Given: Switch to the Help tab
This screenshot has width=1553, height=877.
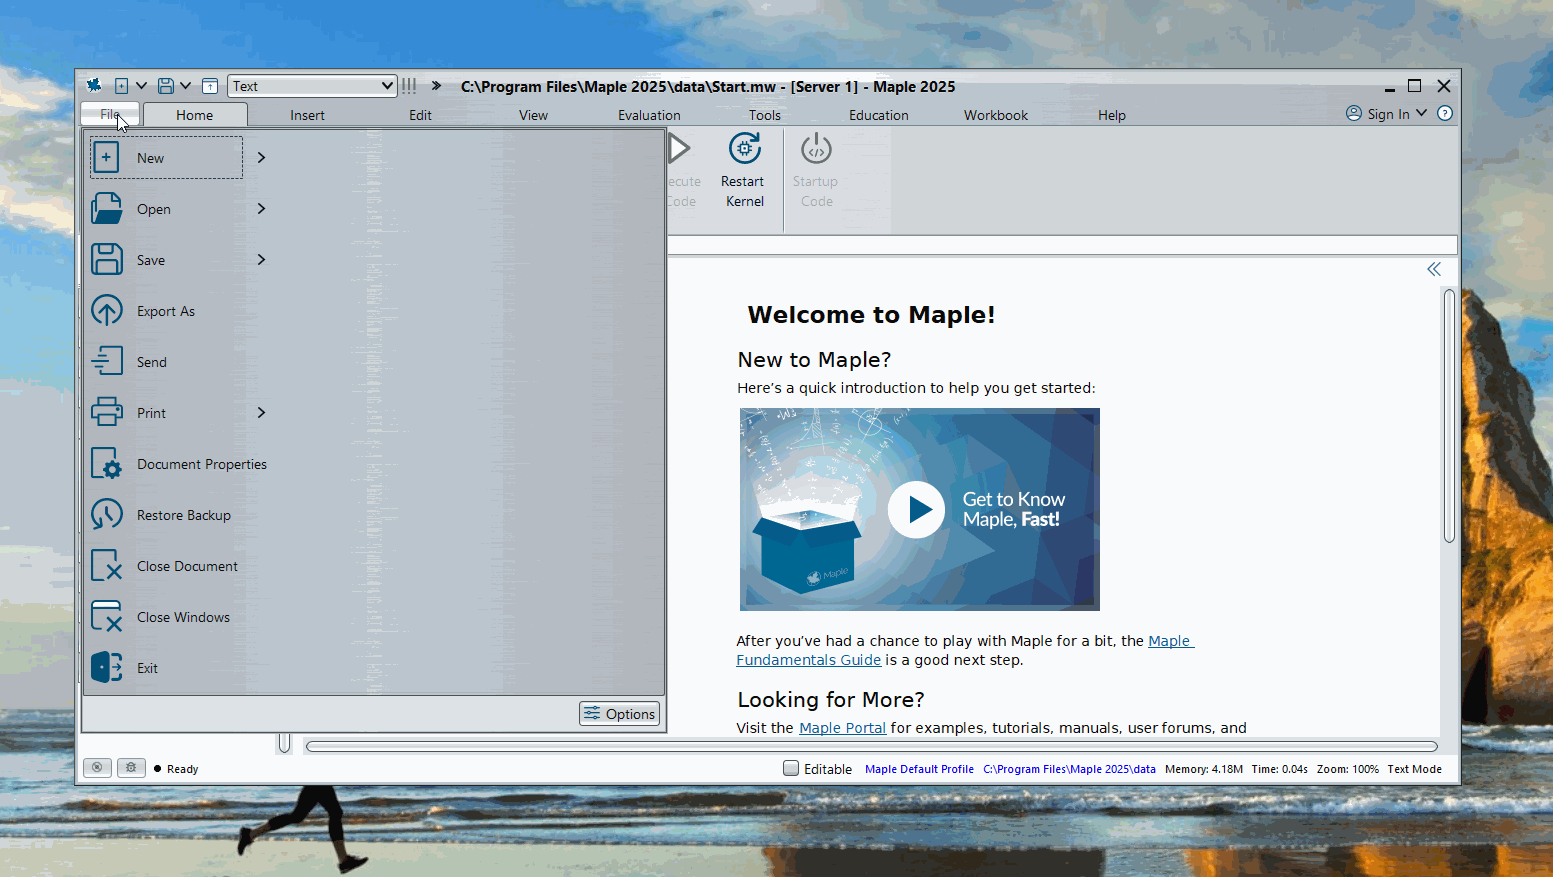Looking at the screenshot, I should tap(1112, 115).
